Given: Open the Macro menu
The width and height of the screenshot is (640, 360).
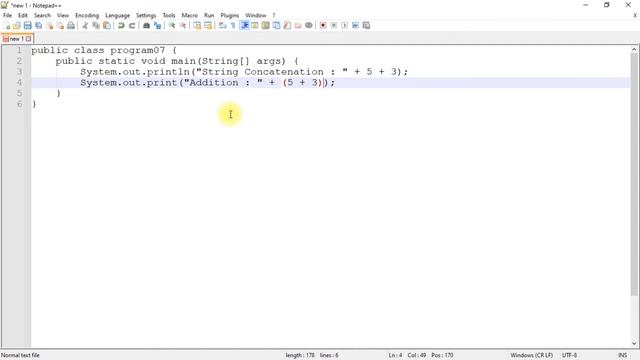Looking at the screenshot, I should [190, 16].
